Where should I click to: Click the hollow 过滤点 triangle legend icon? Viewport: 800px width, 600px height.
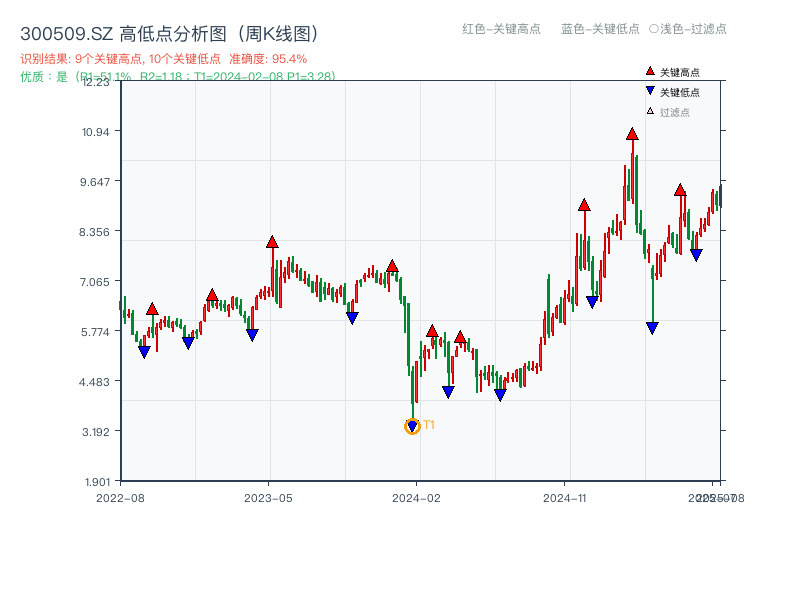point(650,112)
